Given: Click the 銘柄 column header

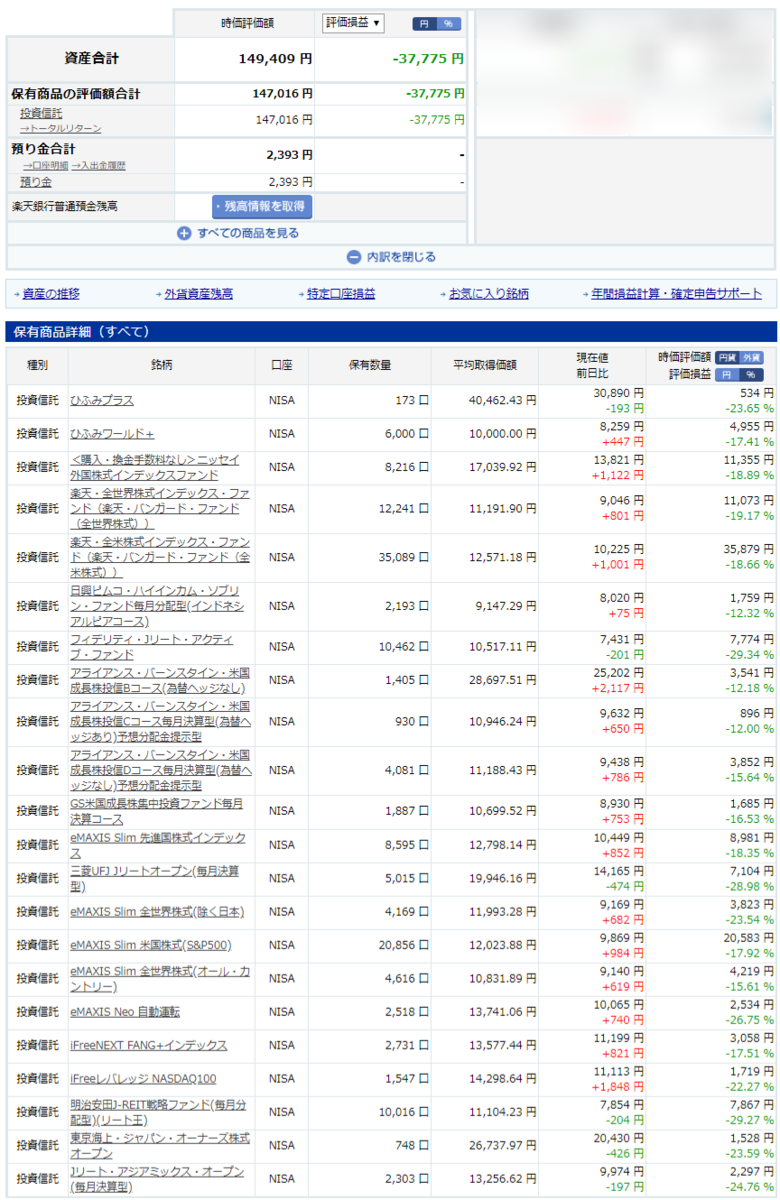Looking at the screenshot, I should pyautogui.click(x=162, y=366).
